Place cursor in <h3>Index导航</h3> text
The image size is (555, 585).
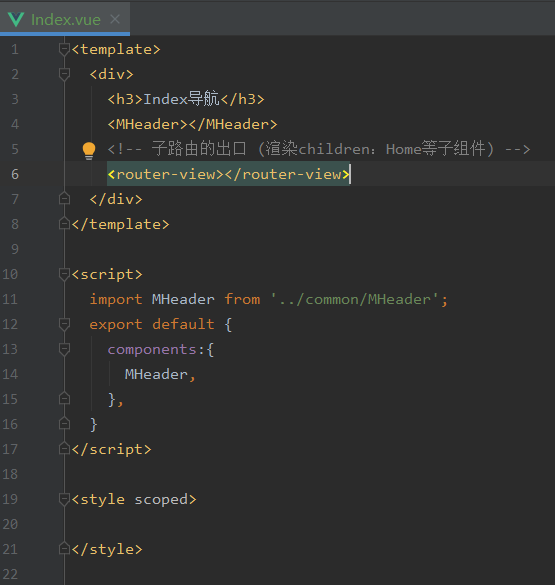pos(186,99)
